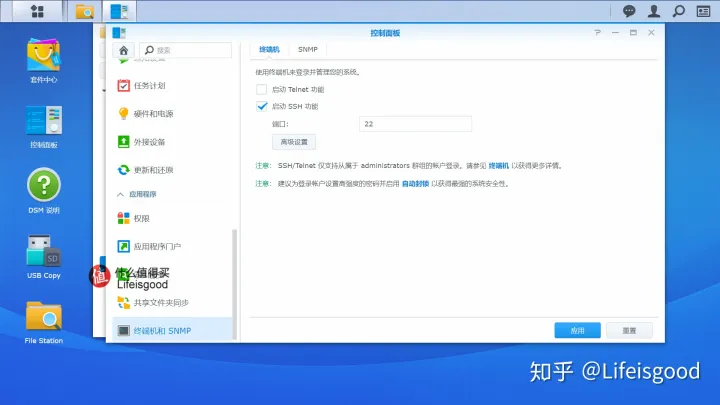Screen dimensions: 720x405
Task: Open Hardware and Power settings
Action: pyautogui.click(x=172, y=114)
